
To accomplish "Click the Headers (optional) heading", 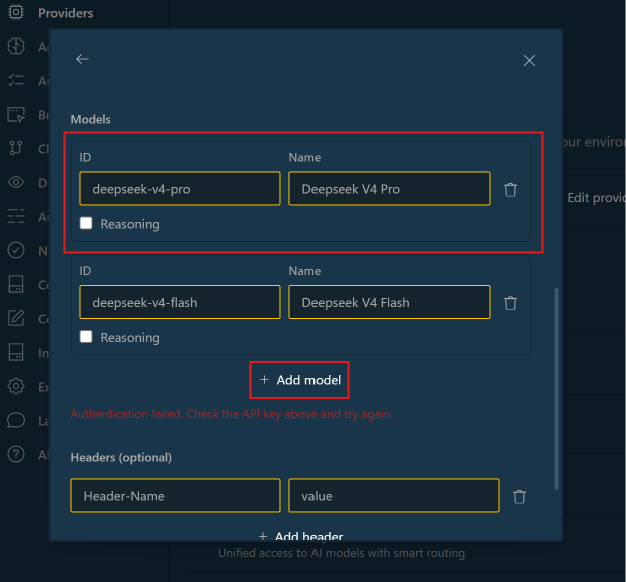I will pos(121,457).
